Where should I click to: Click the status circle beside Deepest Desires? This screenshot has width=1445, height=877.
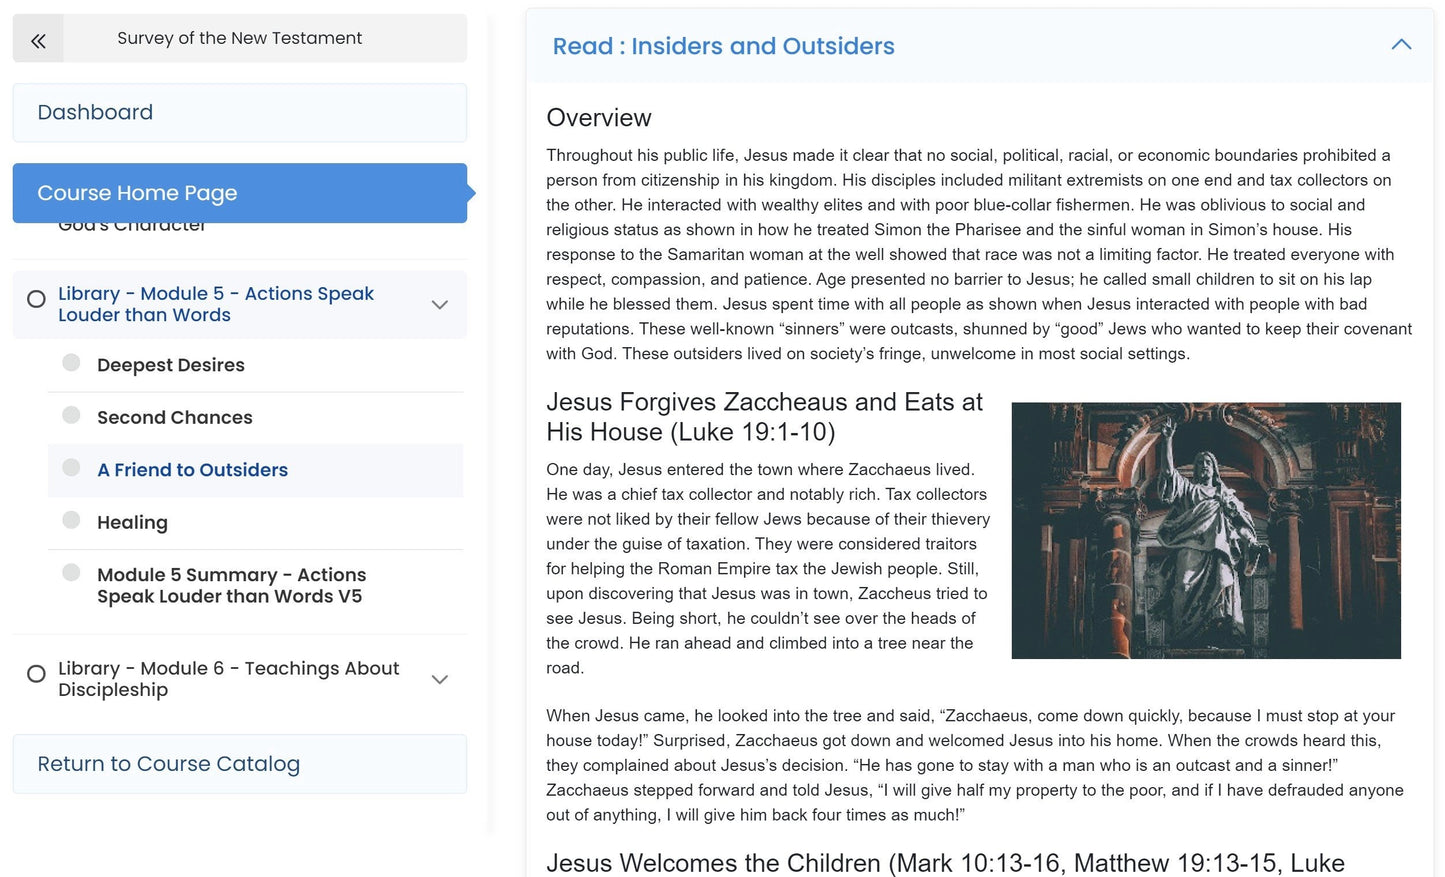70,362
